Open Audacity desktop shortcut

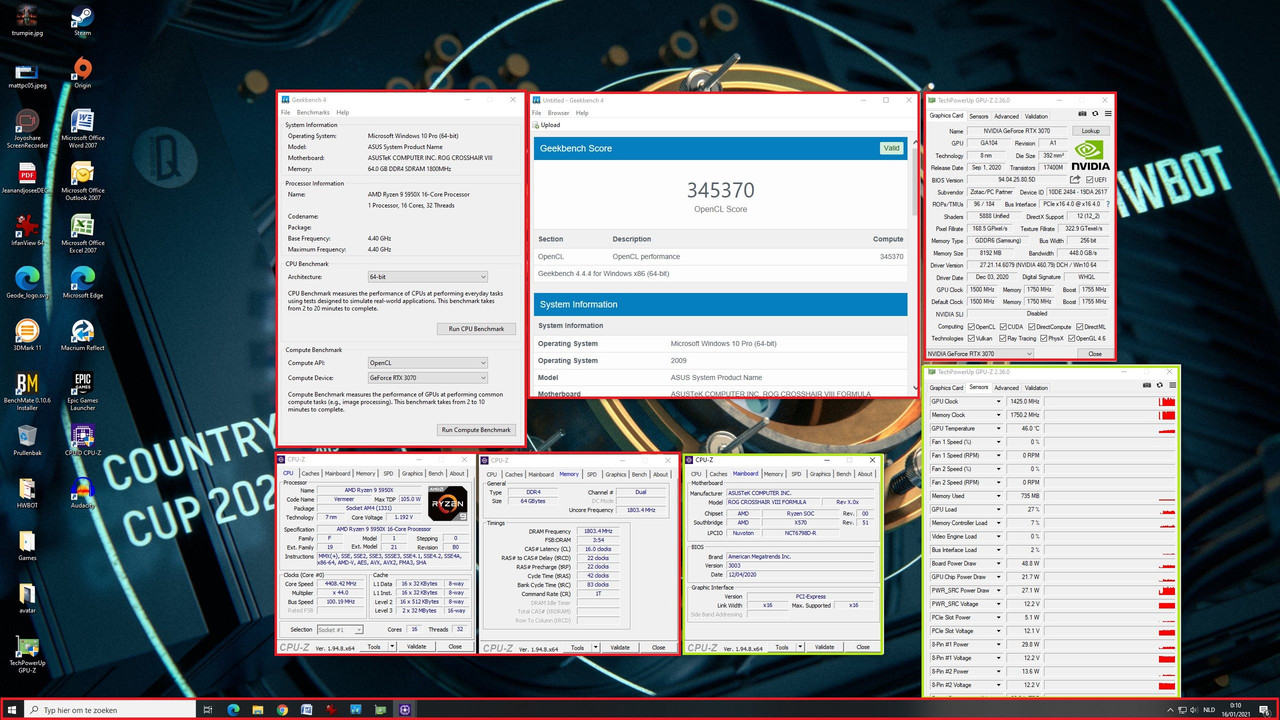[x=82, y=492]
